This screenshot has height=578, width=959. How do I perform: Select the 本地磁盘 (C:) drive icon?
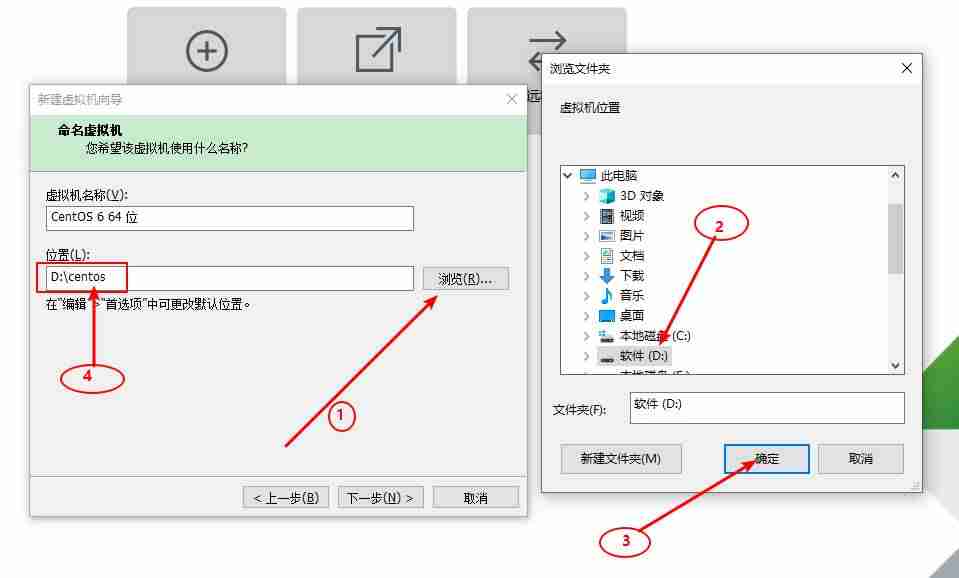point(607,336)
